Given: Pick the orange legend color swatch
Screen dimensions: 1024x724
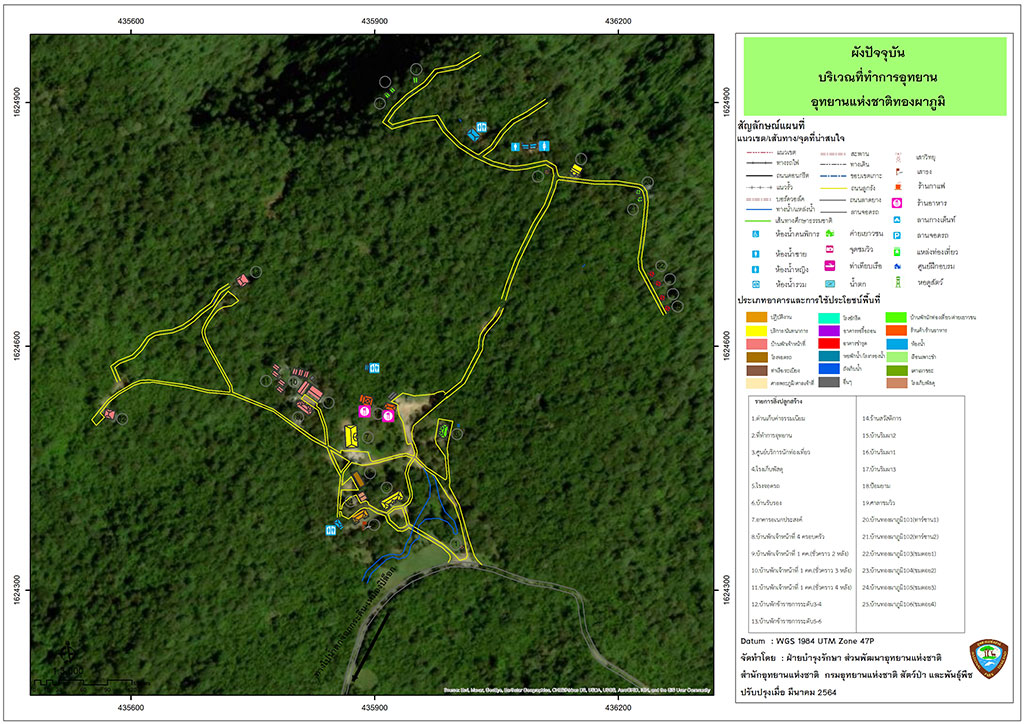Looking at the screenshot, I should (757, 317).
